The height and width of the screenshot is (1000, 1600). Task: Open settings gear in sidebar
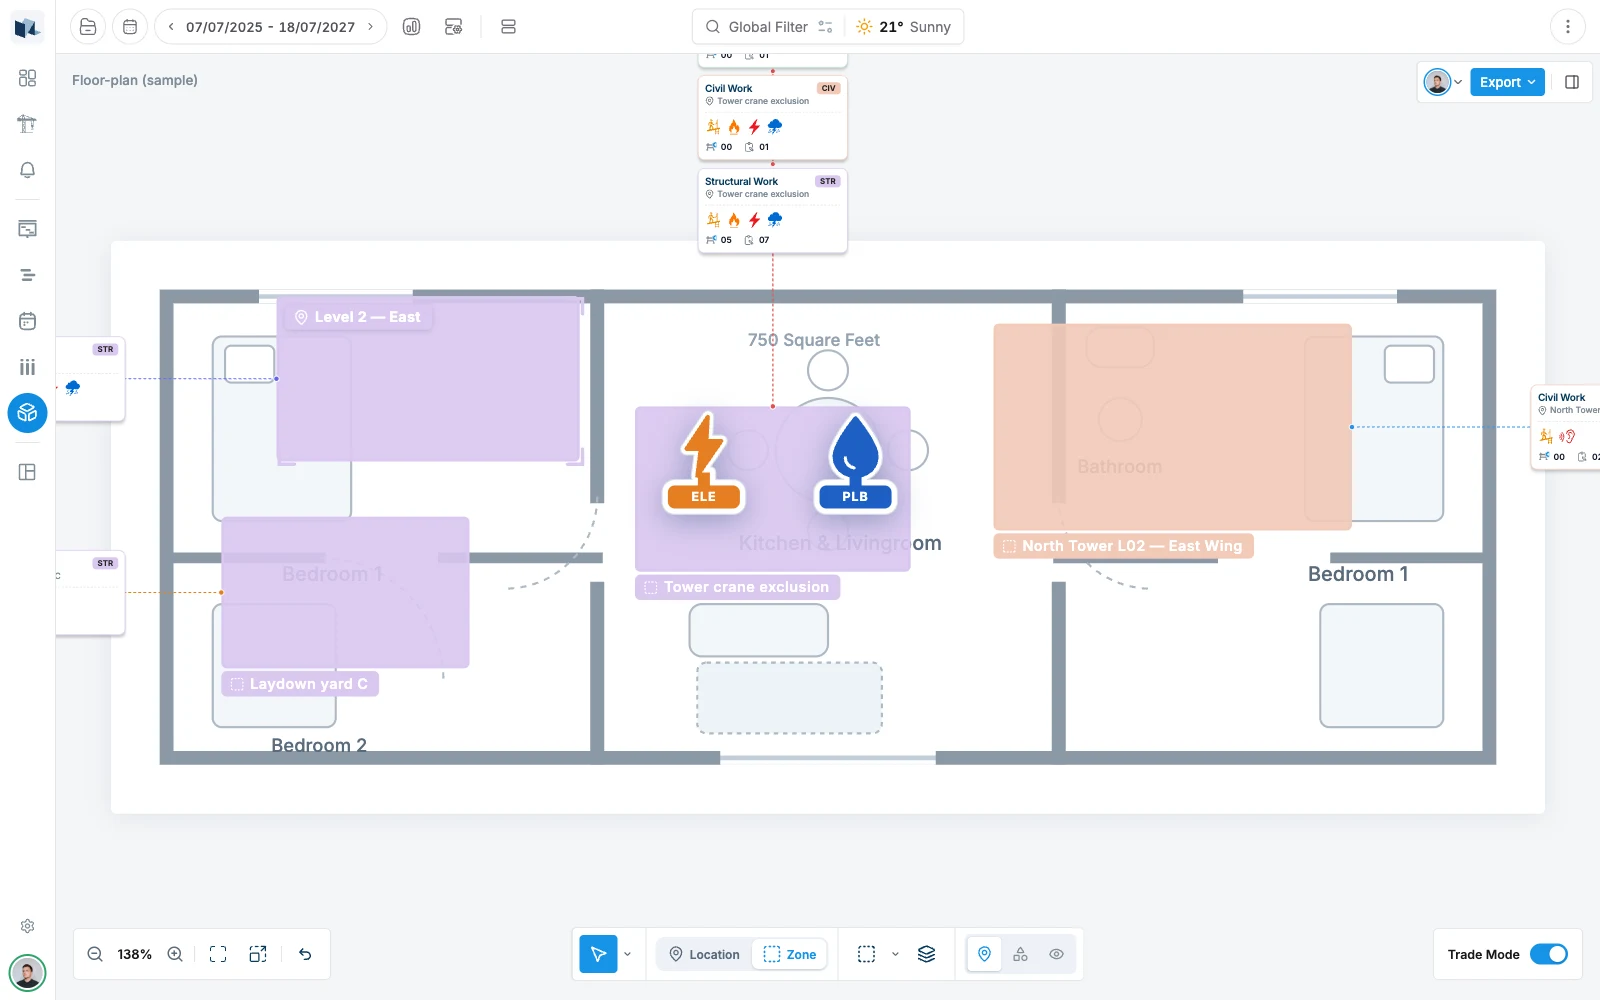[x=27, y=926]
